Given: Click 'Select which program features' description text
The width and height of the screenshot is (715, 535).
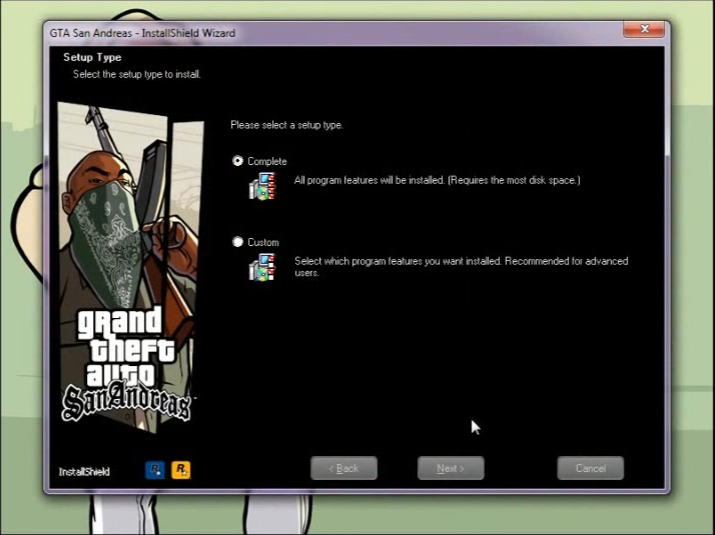Looking at the screenshot, I should pyautogui.click(x=460, y=266).
